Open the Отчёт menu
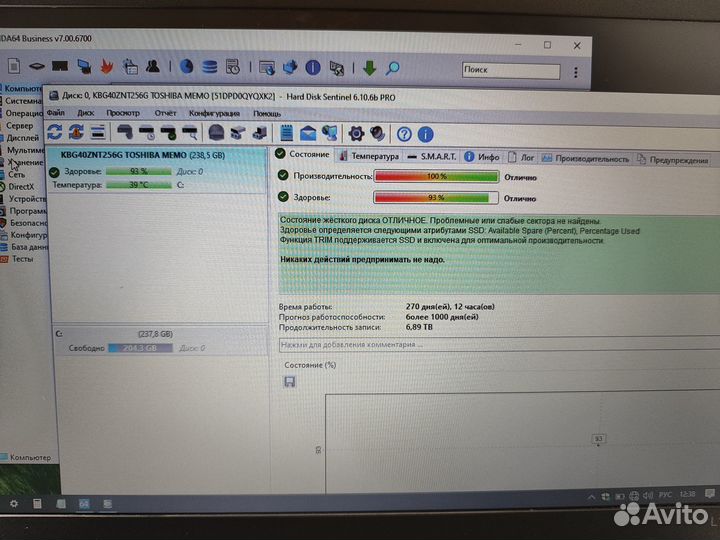The image size is (720, 540). coord(165,113)
